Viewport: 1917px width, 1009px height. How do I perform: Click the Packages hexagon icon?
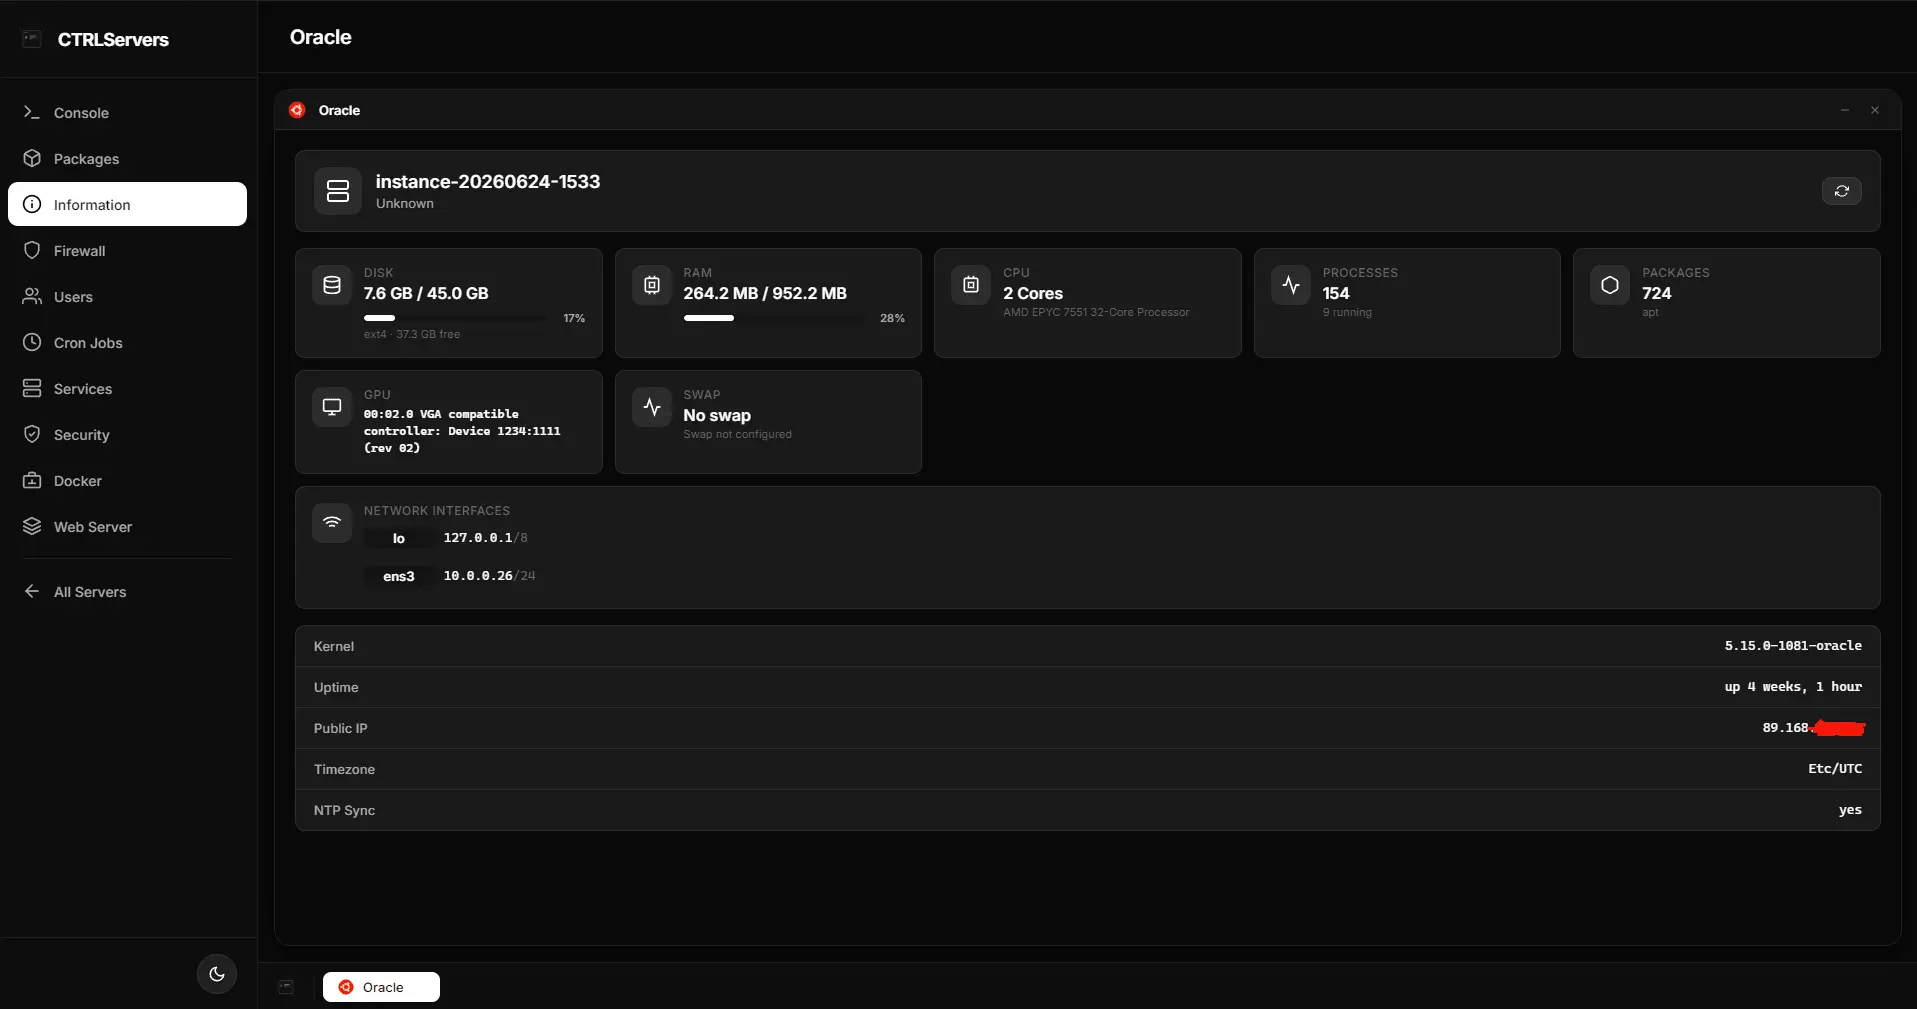pyautogui.click(x=1610, y=286)
